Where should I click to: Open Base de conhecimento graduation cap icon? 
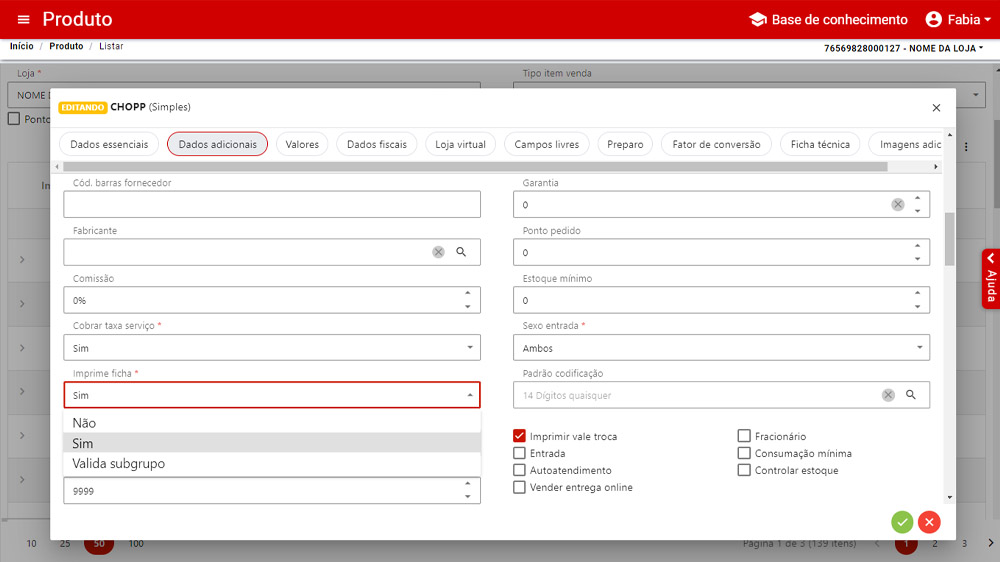[758, 20]
